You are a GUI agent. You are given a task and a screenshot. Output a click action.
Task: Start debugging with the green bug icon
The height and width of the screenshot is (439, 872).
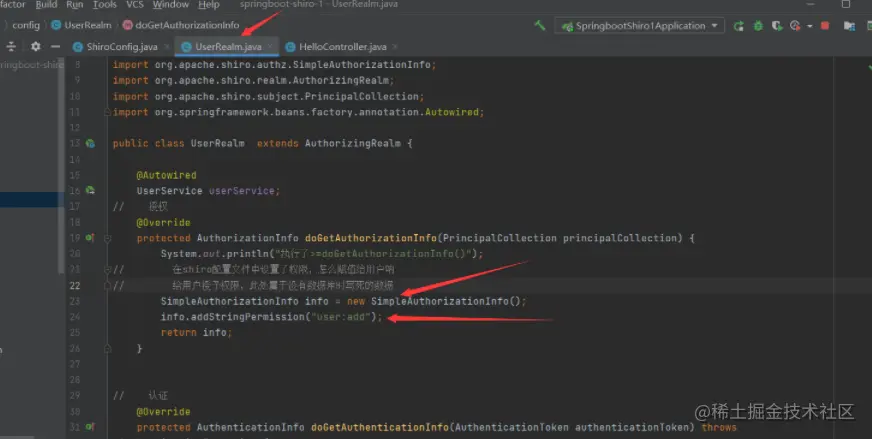[x=757, y=26]
